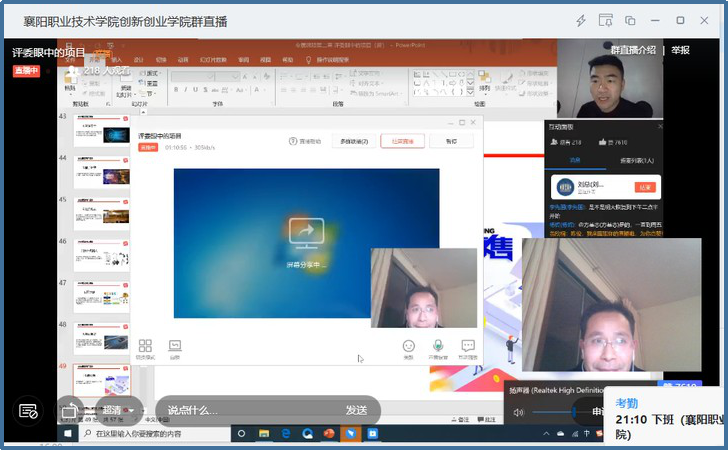Toggle the lightning bolt icon in title bar
Screen dimensions: 728x450
(x=581, y=21)
